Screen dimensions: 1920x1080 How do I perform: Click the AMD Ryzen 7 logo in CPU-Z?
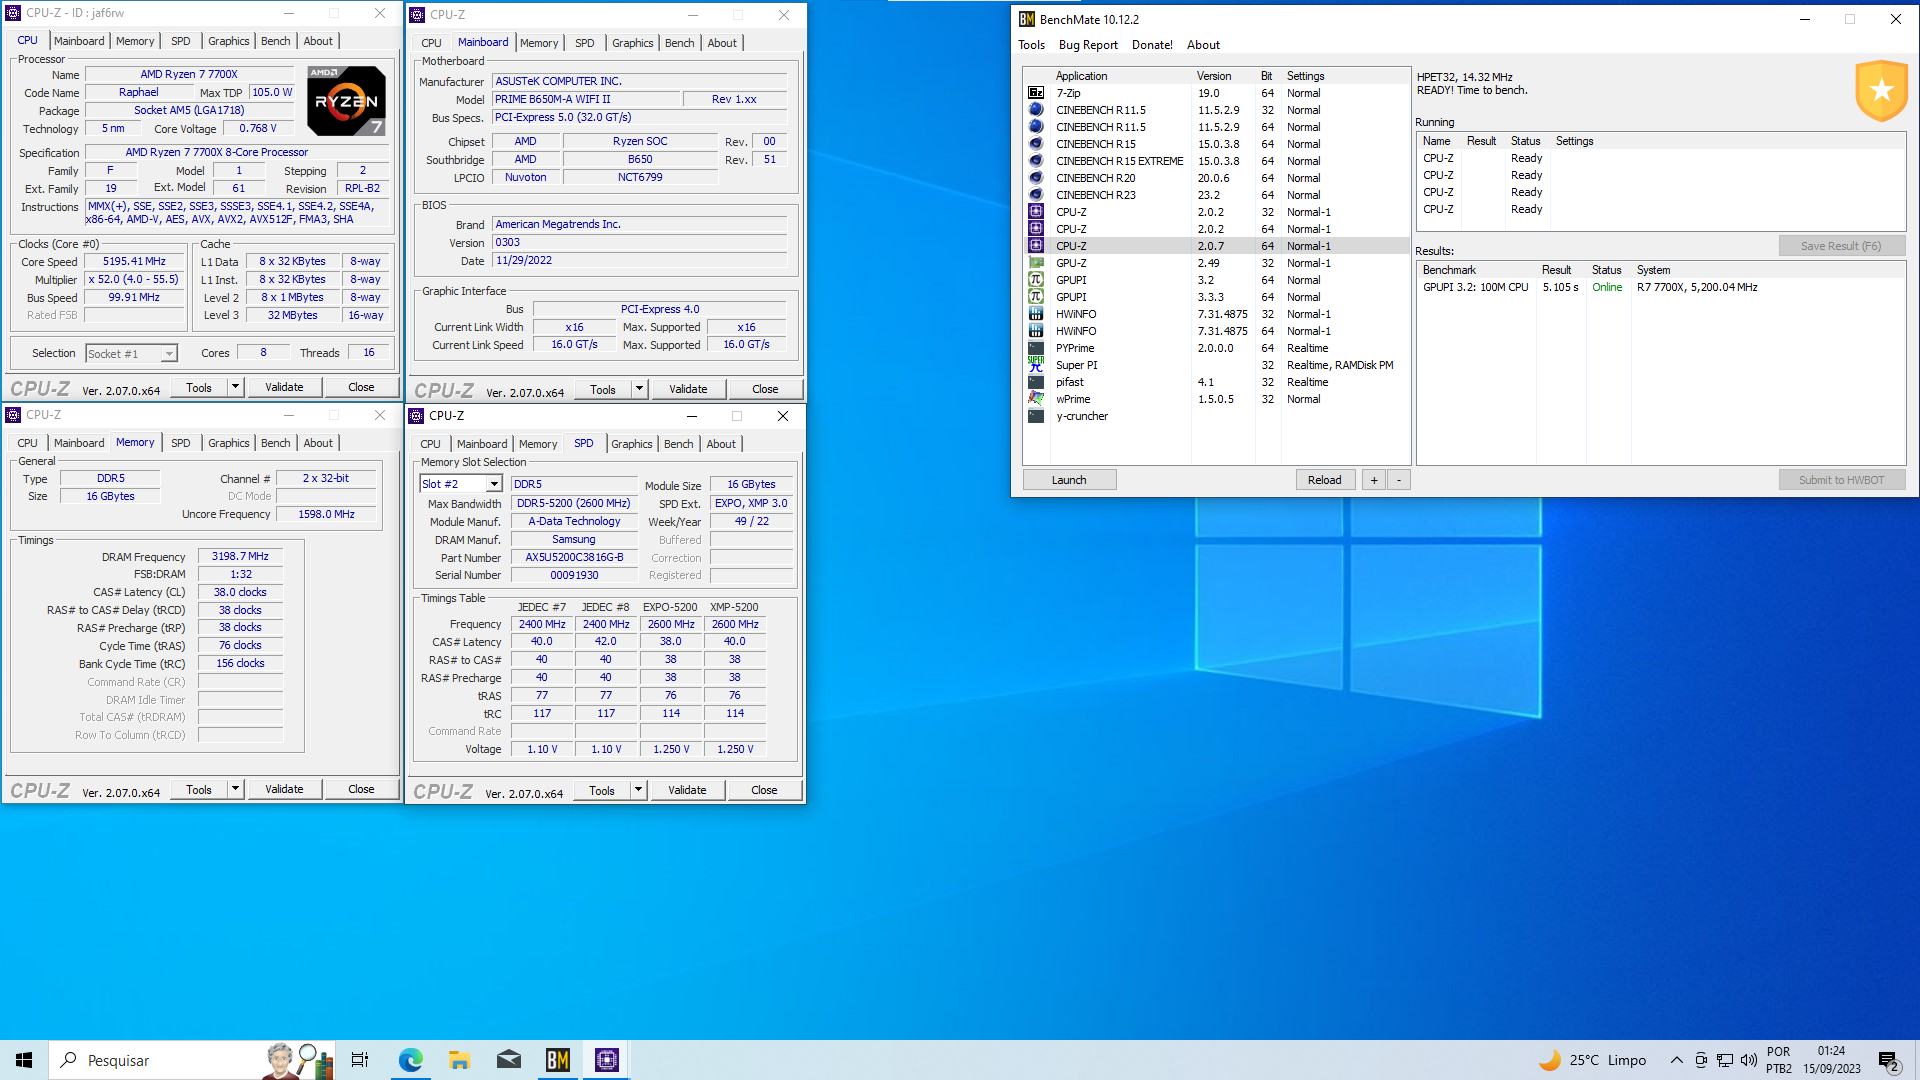click(346, 101)
